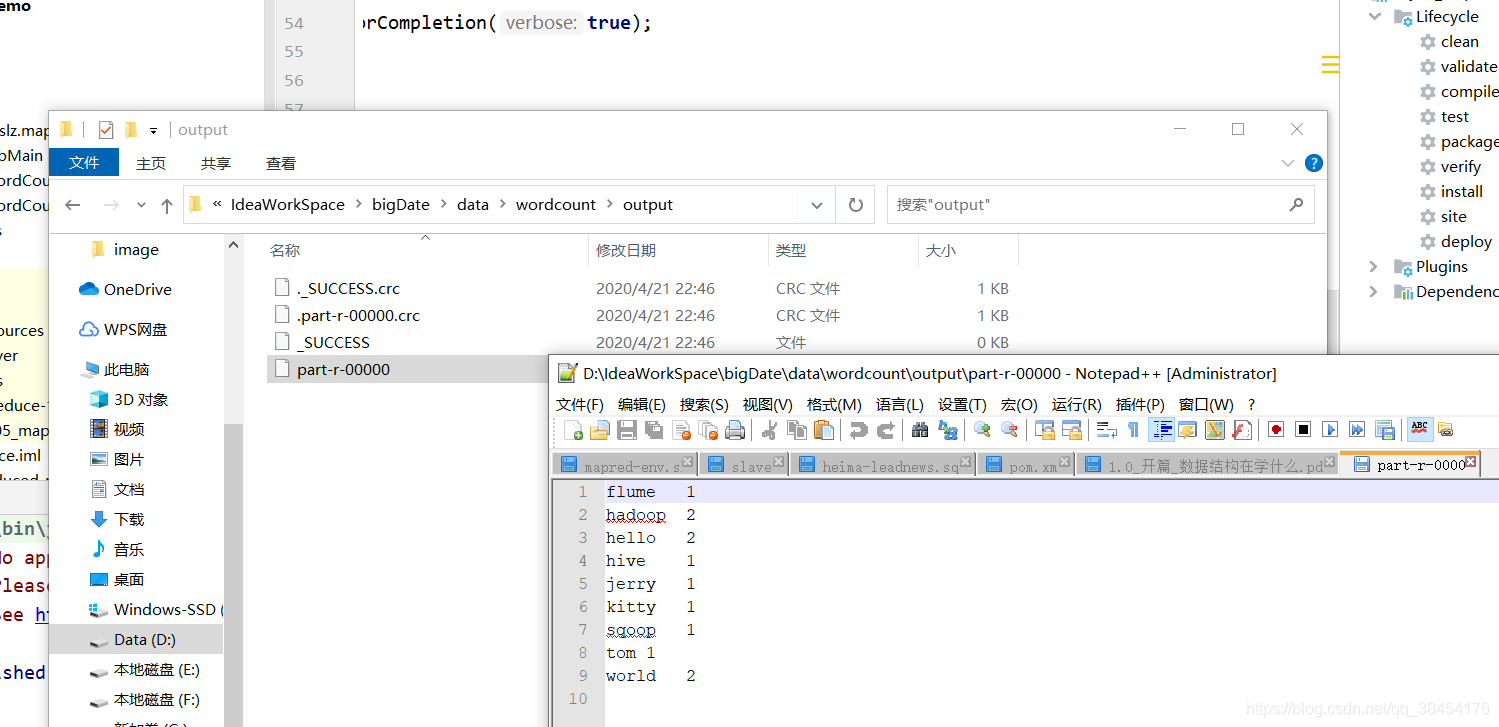Click Close document icon in Notepad++ toolbar

tap(682, 430)
